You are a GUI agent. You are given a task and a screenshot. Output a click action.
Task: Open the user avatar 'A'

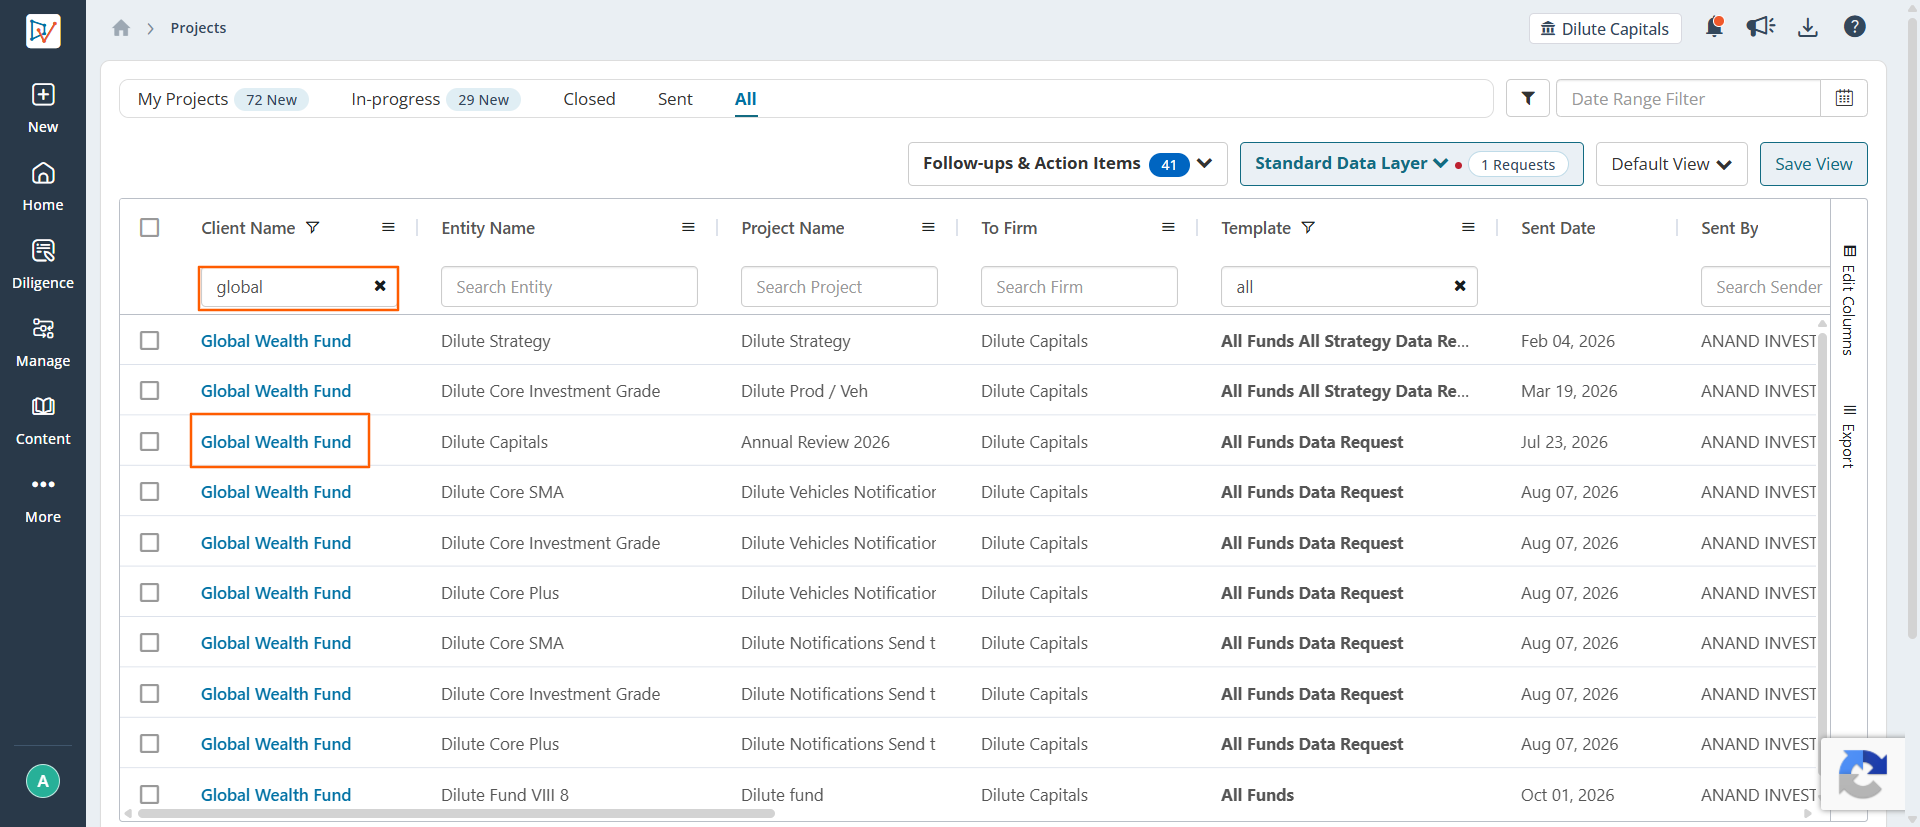click(x=43, y=781)
